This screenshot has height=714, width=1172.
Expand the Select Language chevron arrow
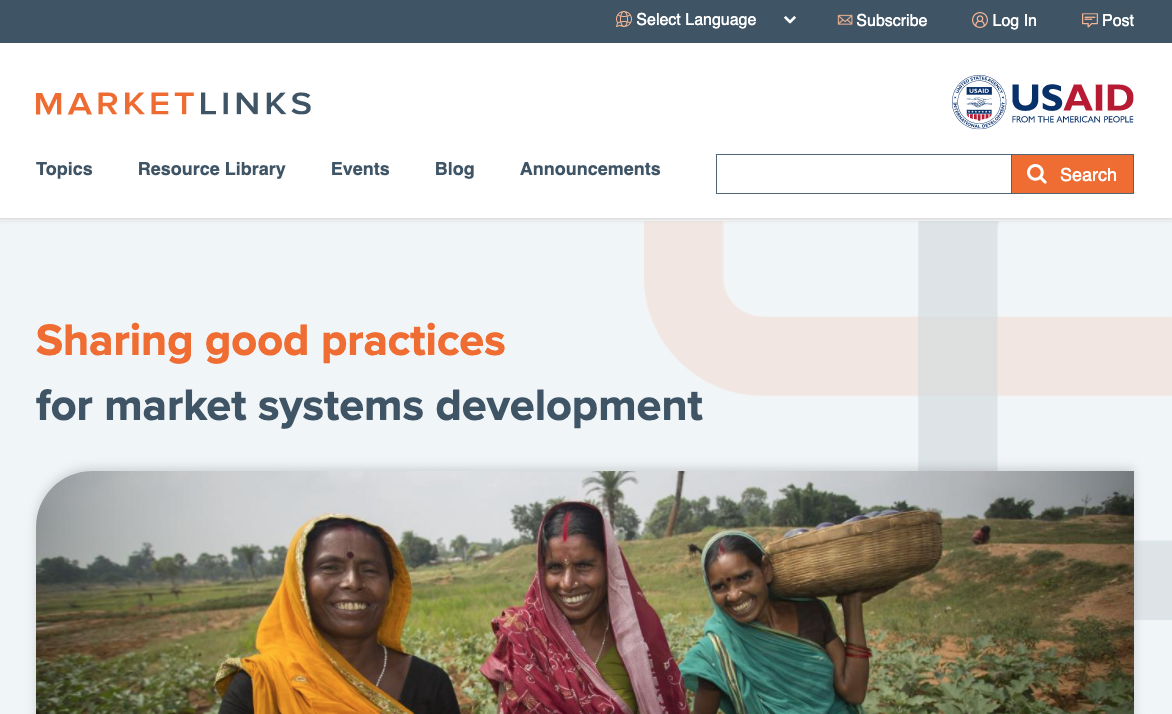[x=789, y=20]
